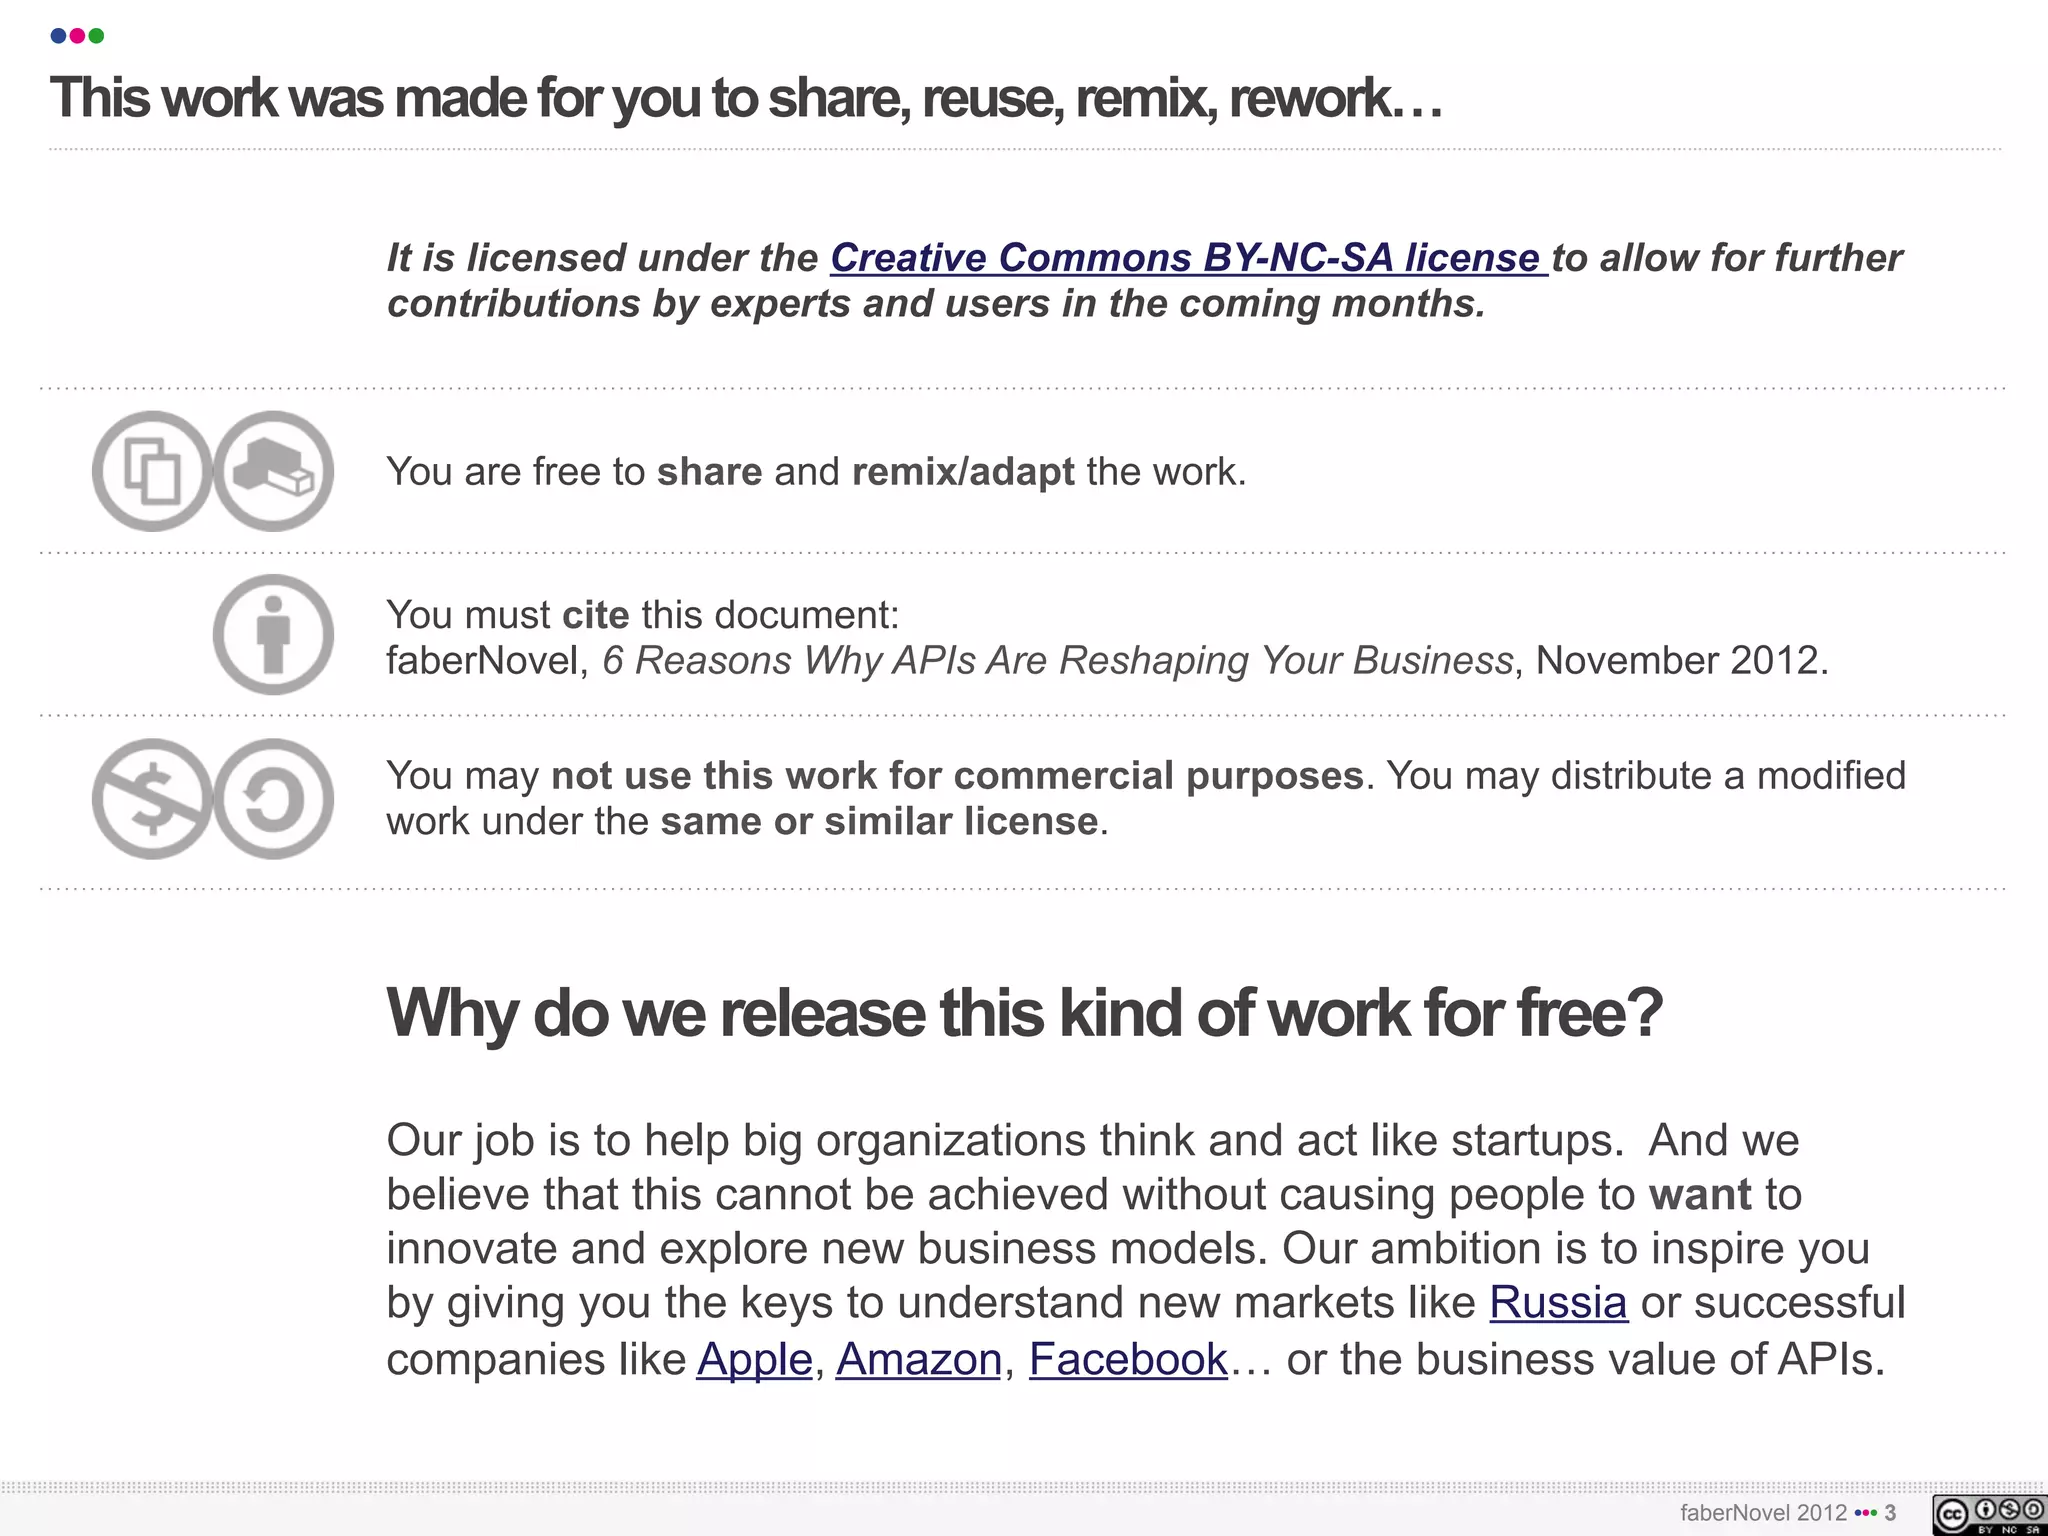Click the heading 'Why do we release this kind of work for free?'

click(1024, 1013)
